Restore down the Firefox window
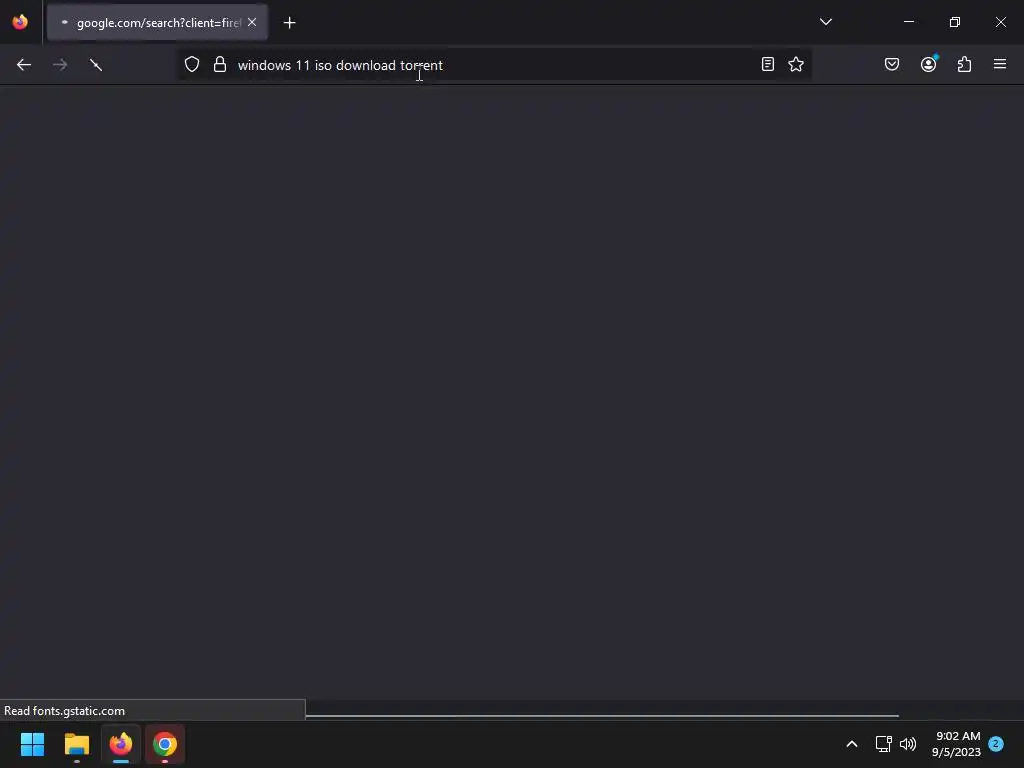 [955, 22]
